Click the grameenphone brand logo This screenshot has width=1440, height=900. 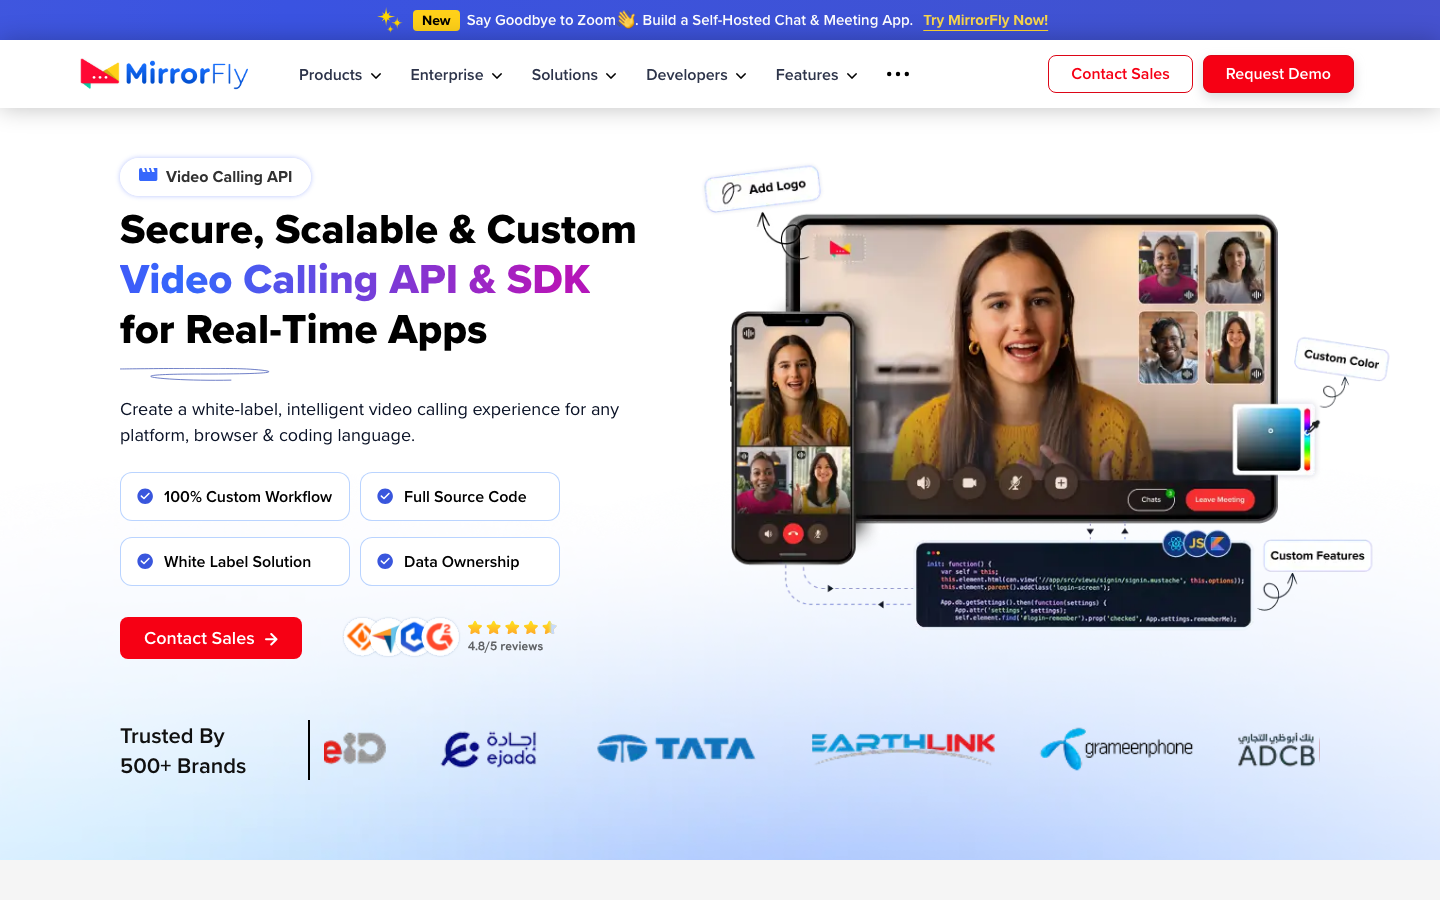(1117, 748)
